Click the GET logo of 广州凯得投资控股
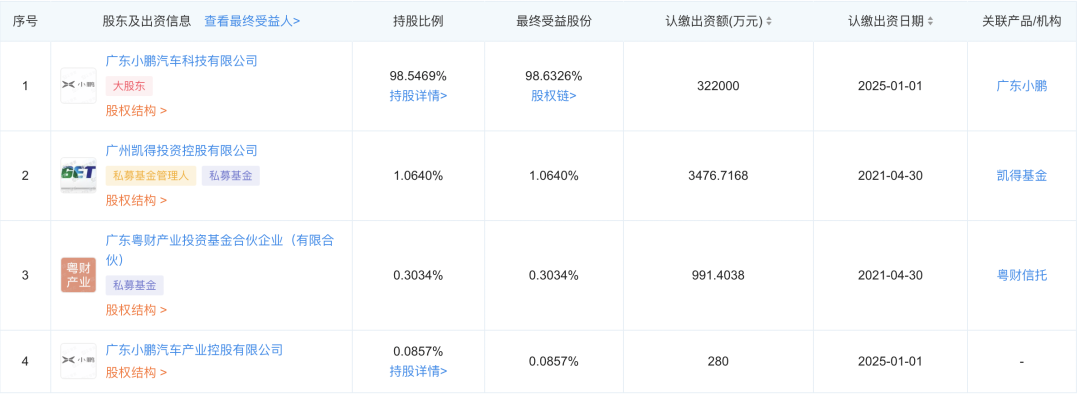Screen dimensions: 1080x395 click(79, 175)
